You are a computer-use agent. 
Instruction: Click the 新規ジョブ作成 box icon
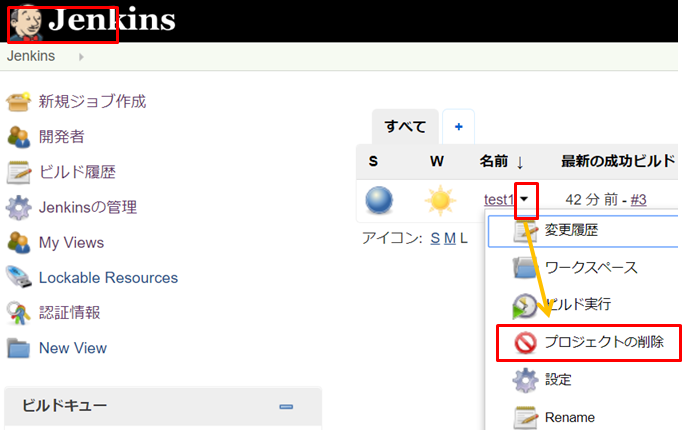tap(18, 102)
